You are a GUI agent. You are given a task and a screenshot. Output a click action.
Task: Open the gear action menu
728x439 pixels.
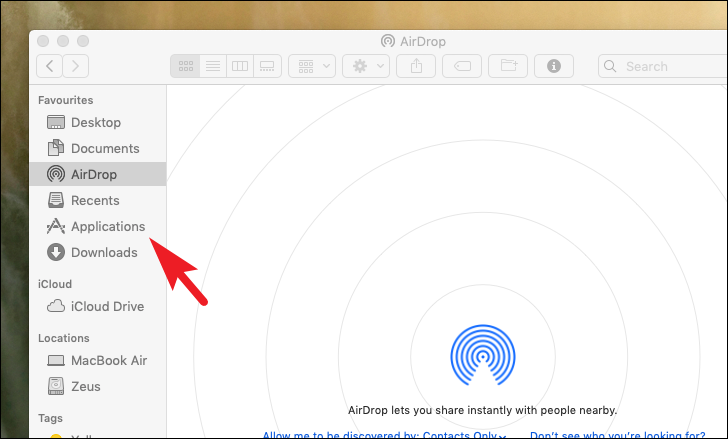coord(366,66)
